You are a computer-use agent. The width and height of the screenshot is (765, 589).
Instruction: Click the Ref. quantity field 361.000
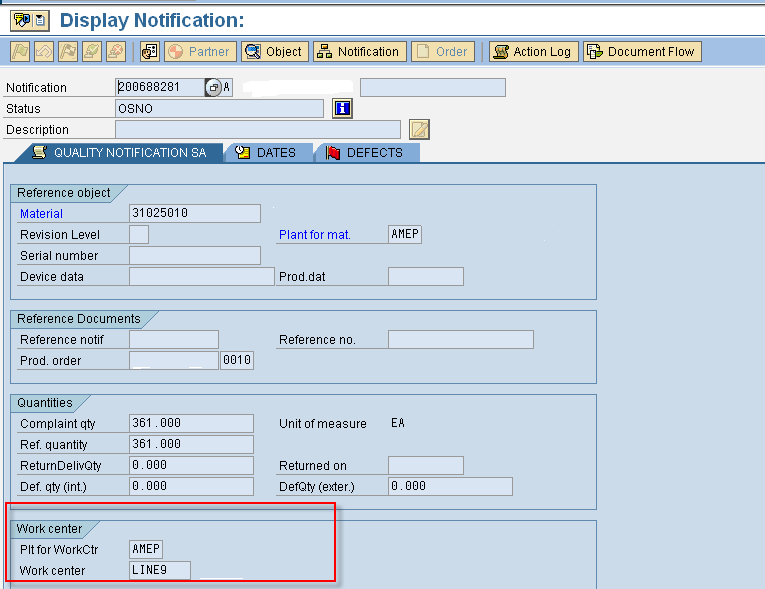[192, 444]
